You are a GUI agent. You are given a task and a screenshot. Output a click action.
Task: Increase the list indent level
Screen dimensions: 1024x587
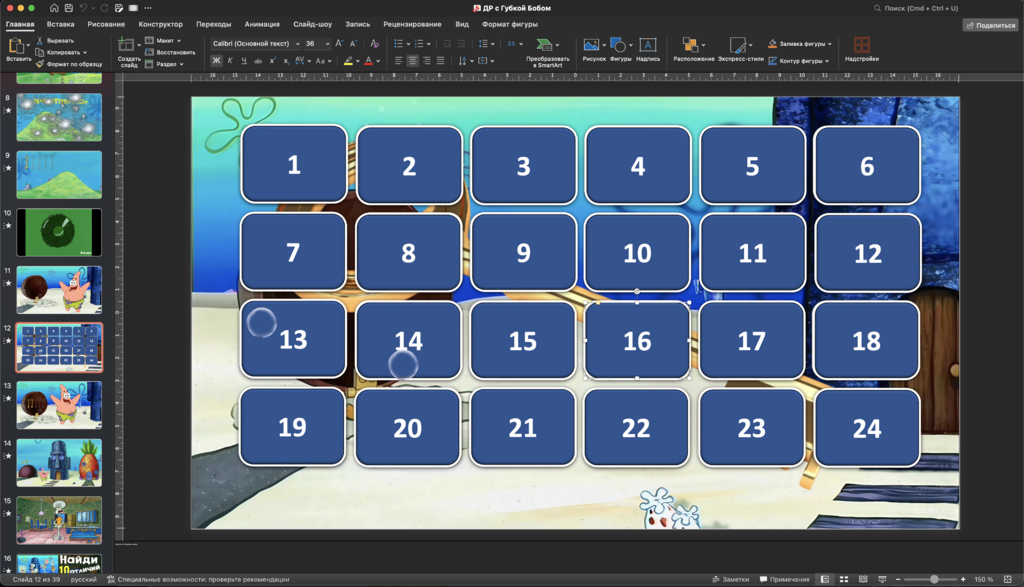461,44
